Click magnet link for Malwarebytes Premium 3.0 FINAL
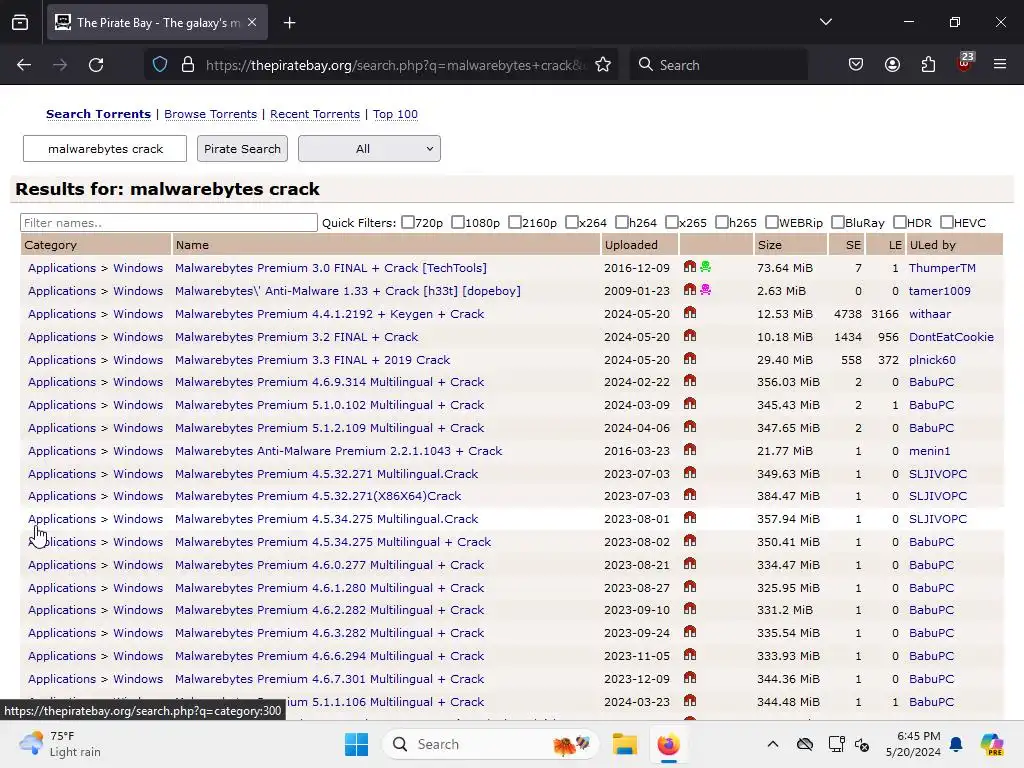Viewport: 1024px width, 768px height. pyautogui.click(x=690, y=266)
